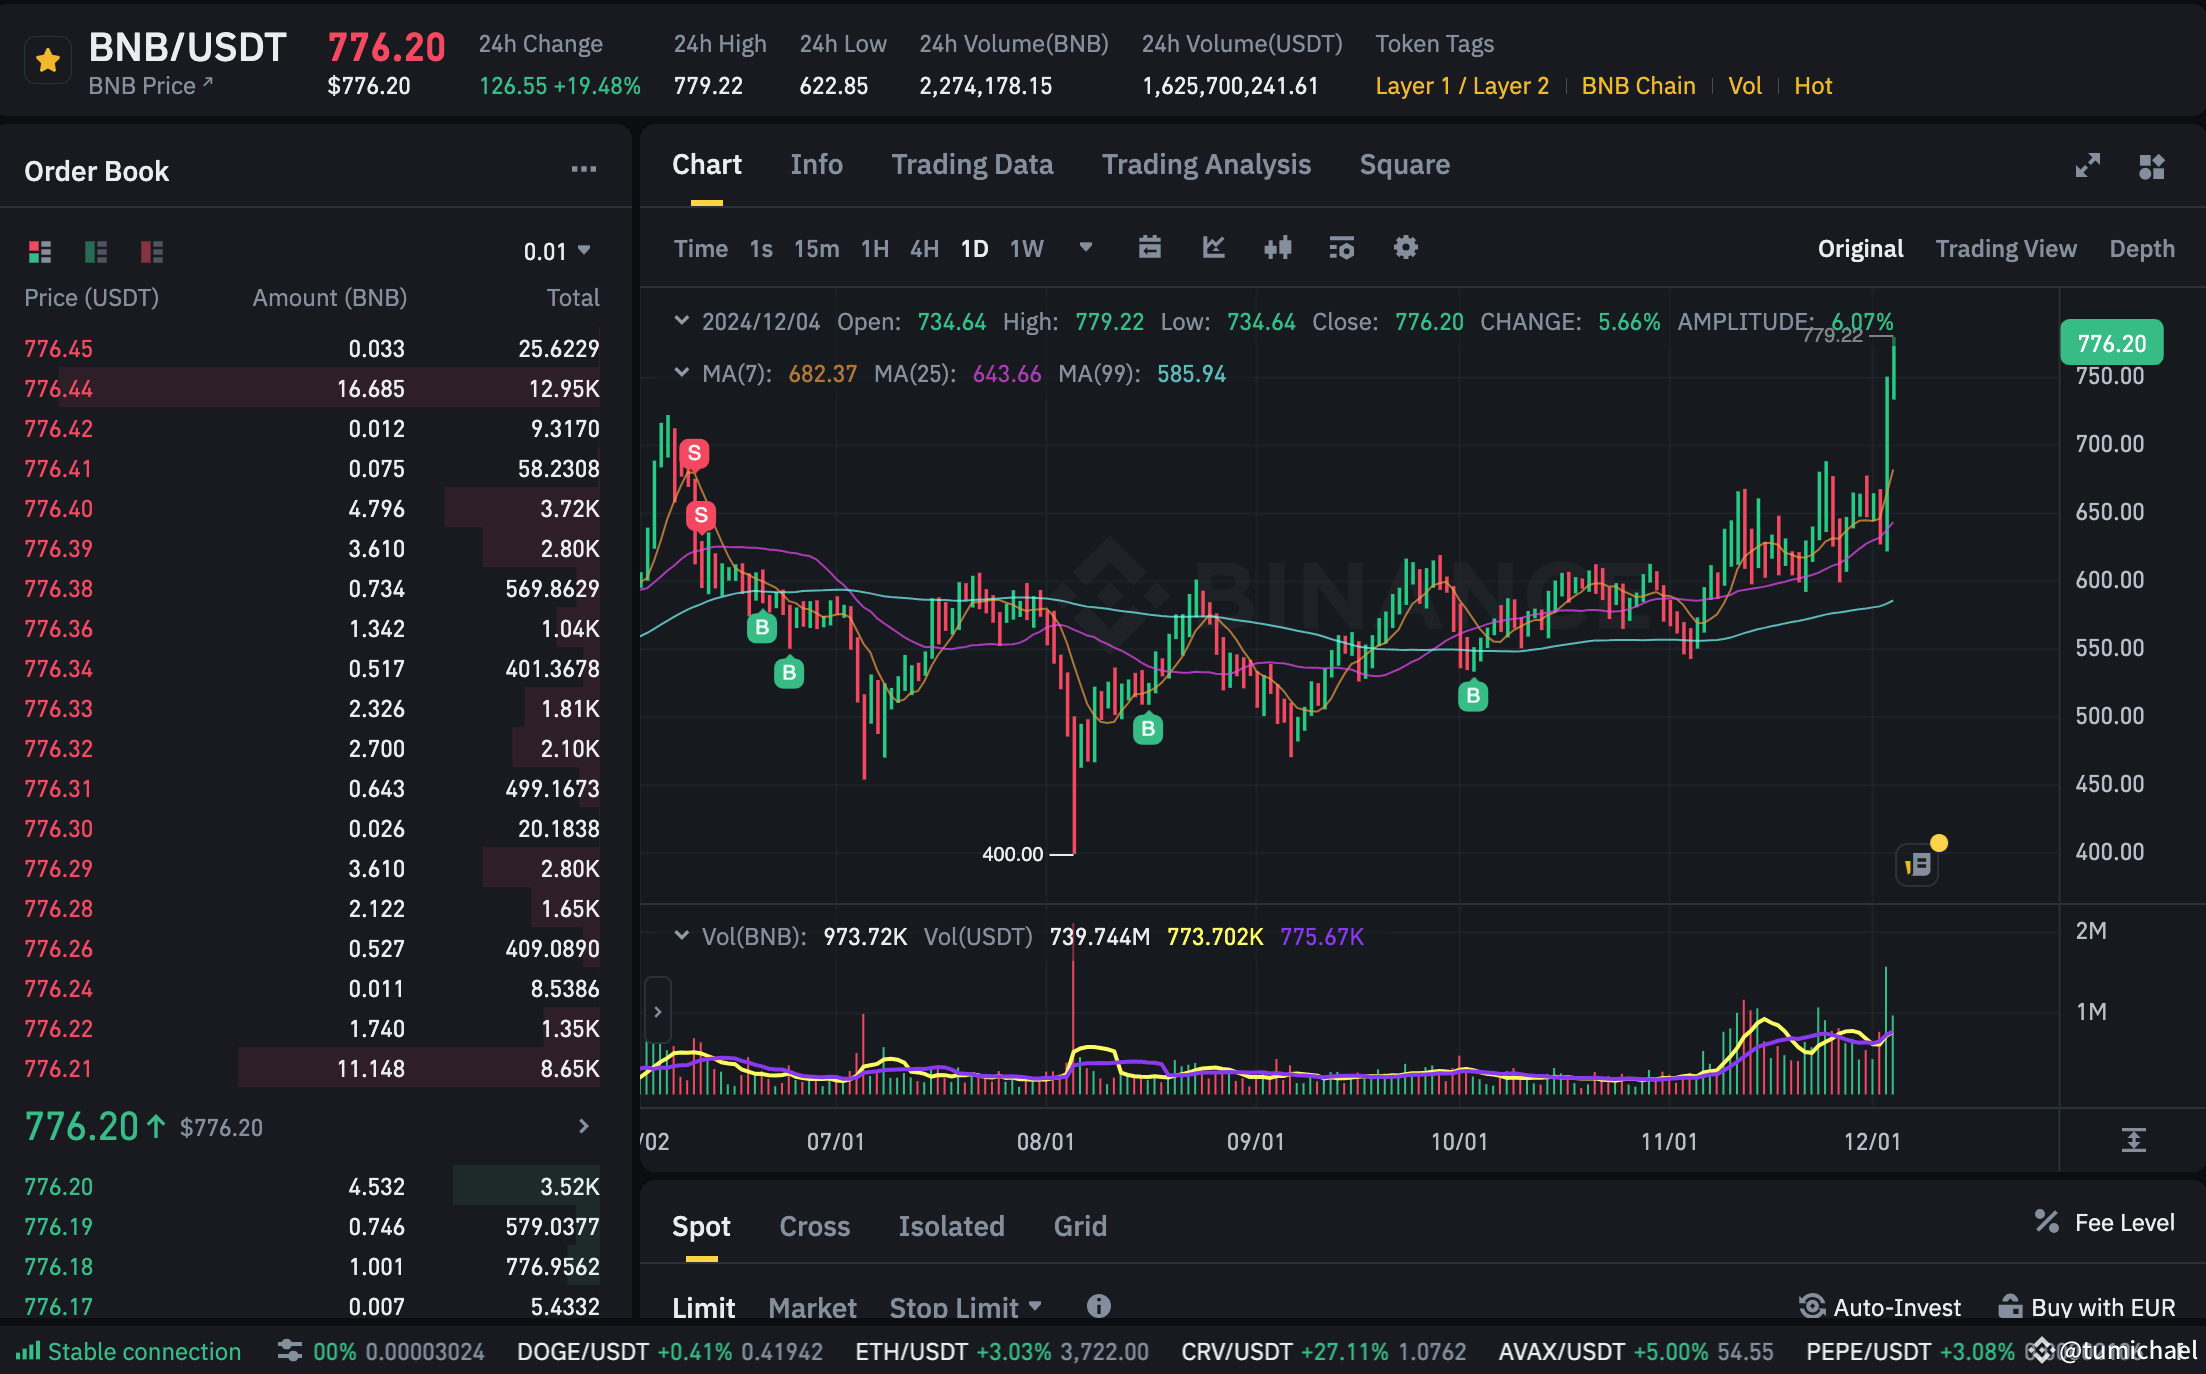
Task: Open the multi-chart layout grid icon
Action: click(2151, 166)
